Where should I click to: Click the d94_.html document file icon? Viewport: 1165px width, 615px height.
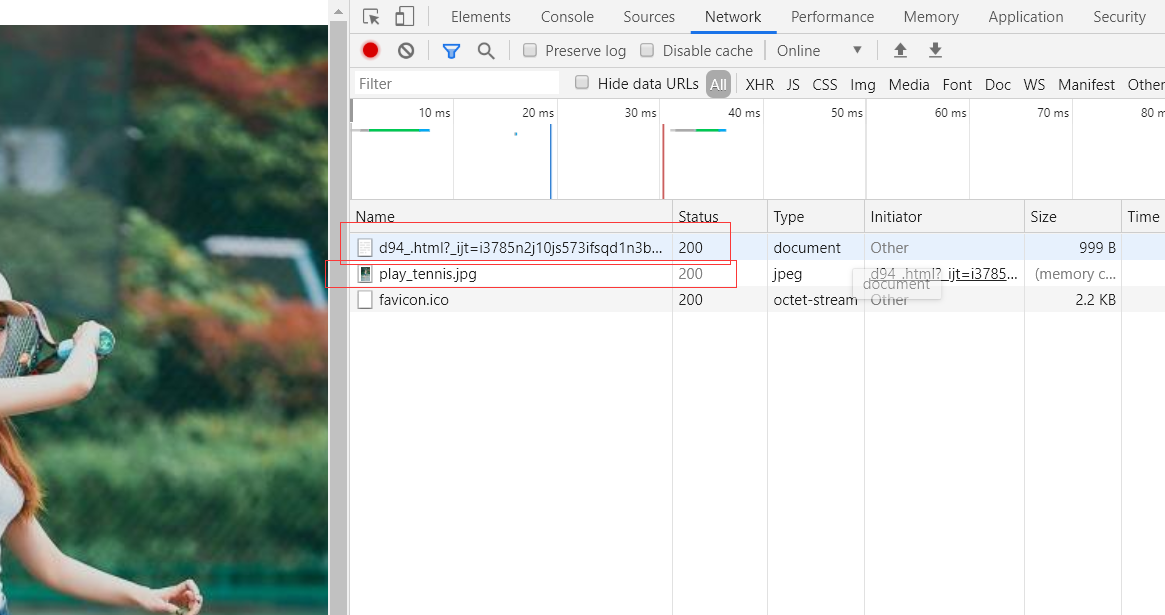pyautogui.click(x=365, y=247)
